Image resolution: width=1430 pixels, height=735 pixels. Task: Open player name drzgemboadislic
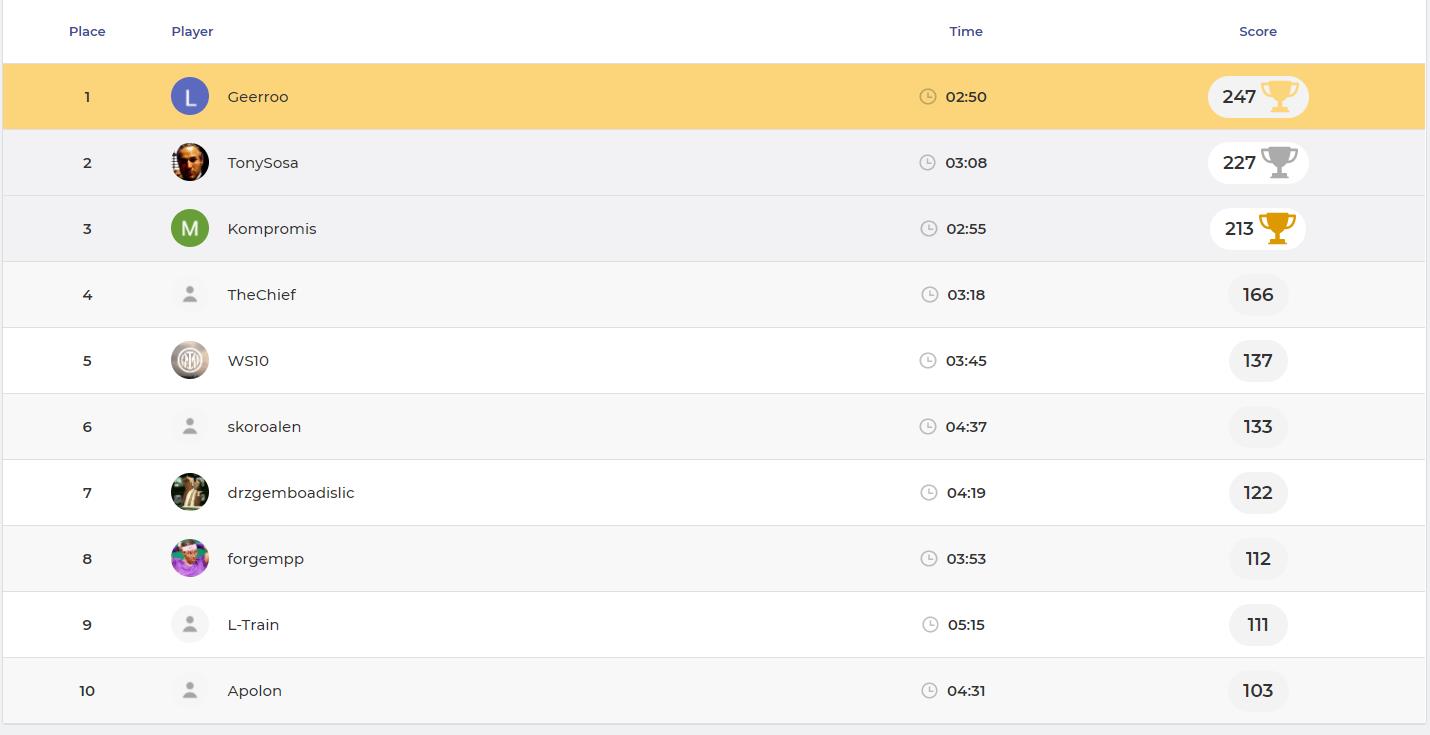[x=291, y=493]
